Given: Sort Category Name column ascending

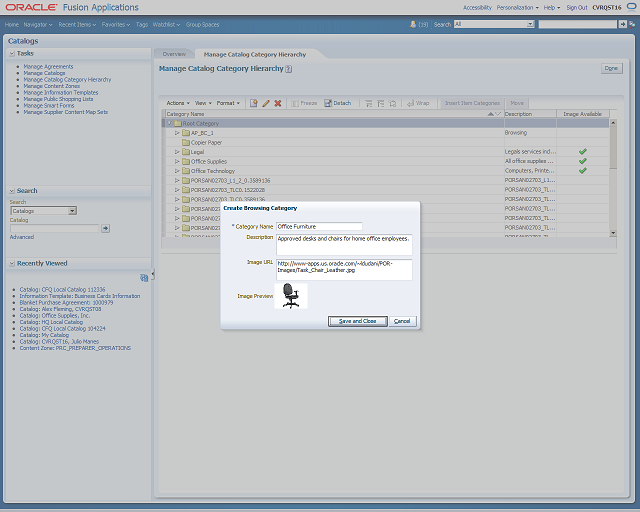Looking at the screenshot, I should click(x=491, y=114).
